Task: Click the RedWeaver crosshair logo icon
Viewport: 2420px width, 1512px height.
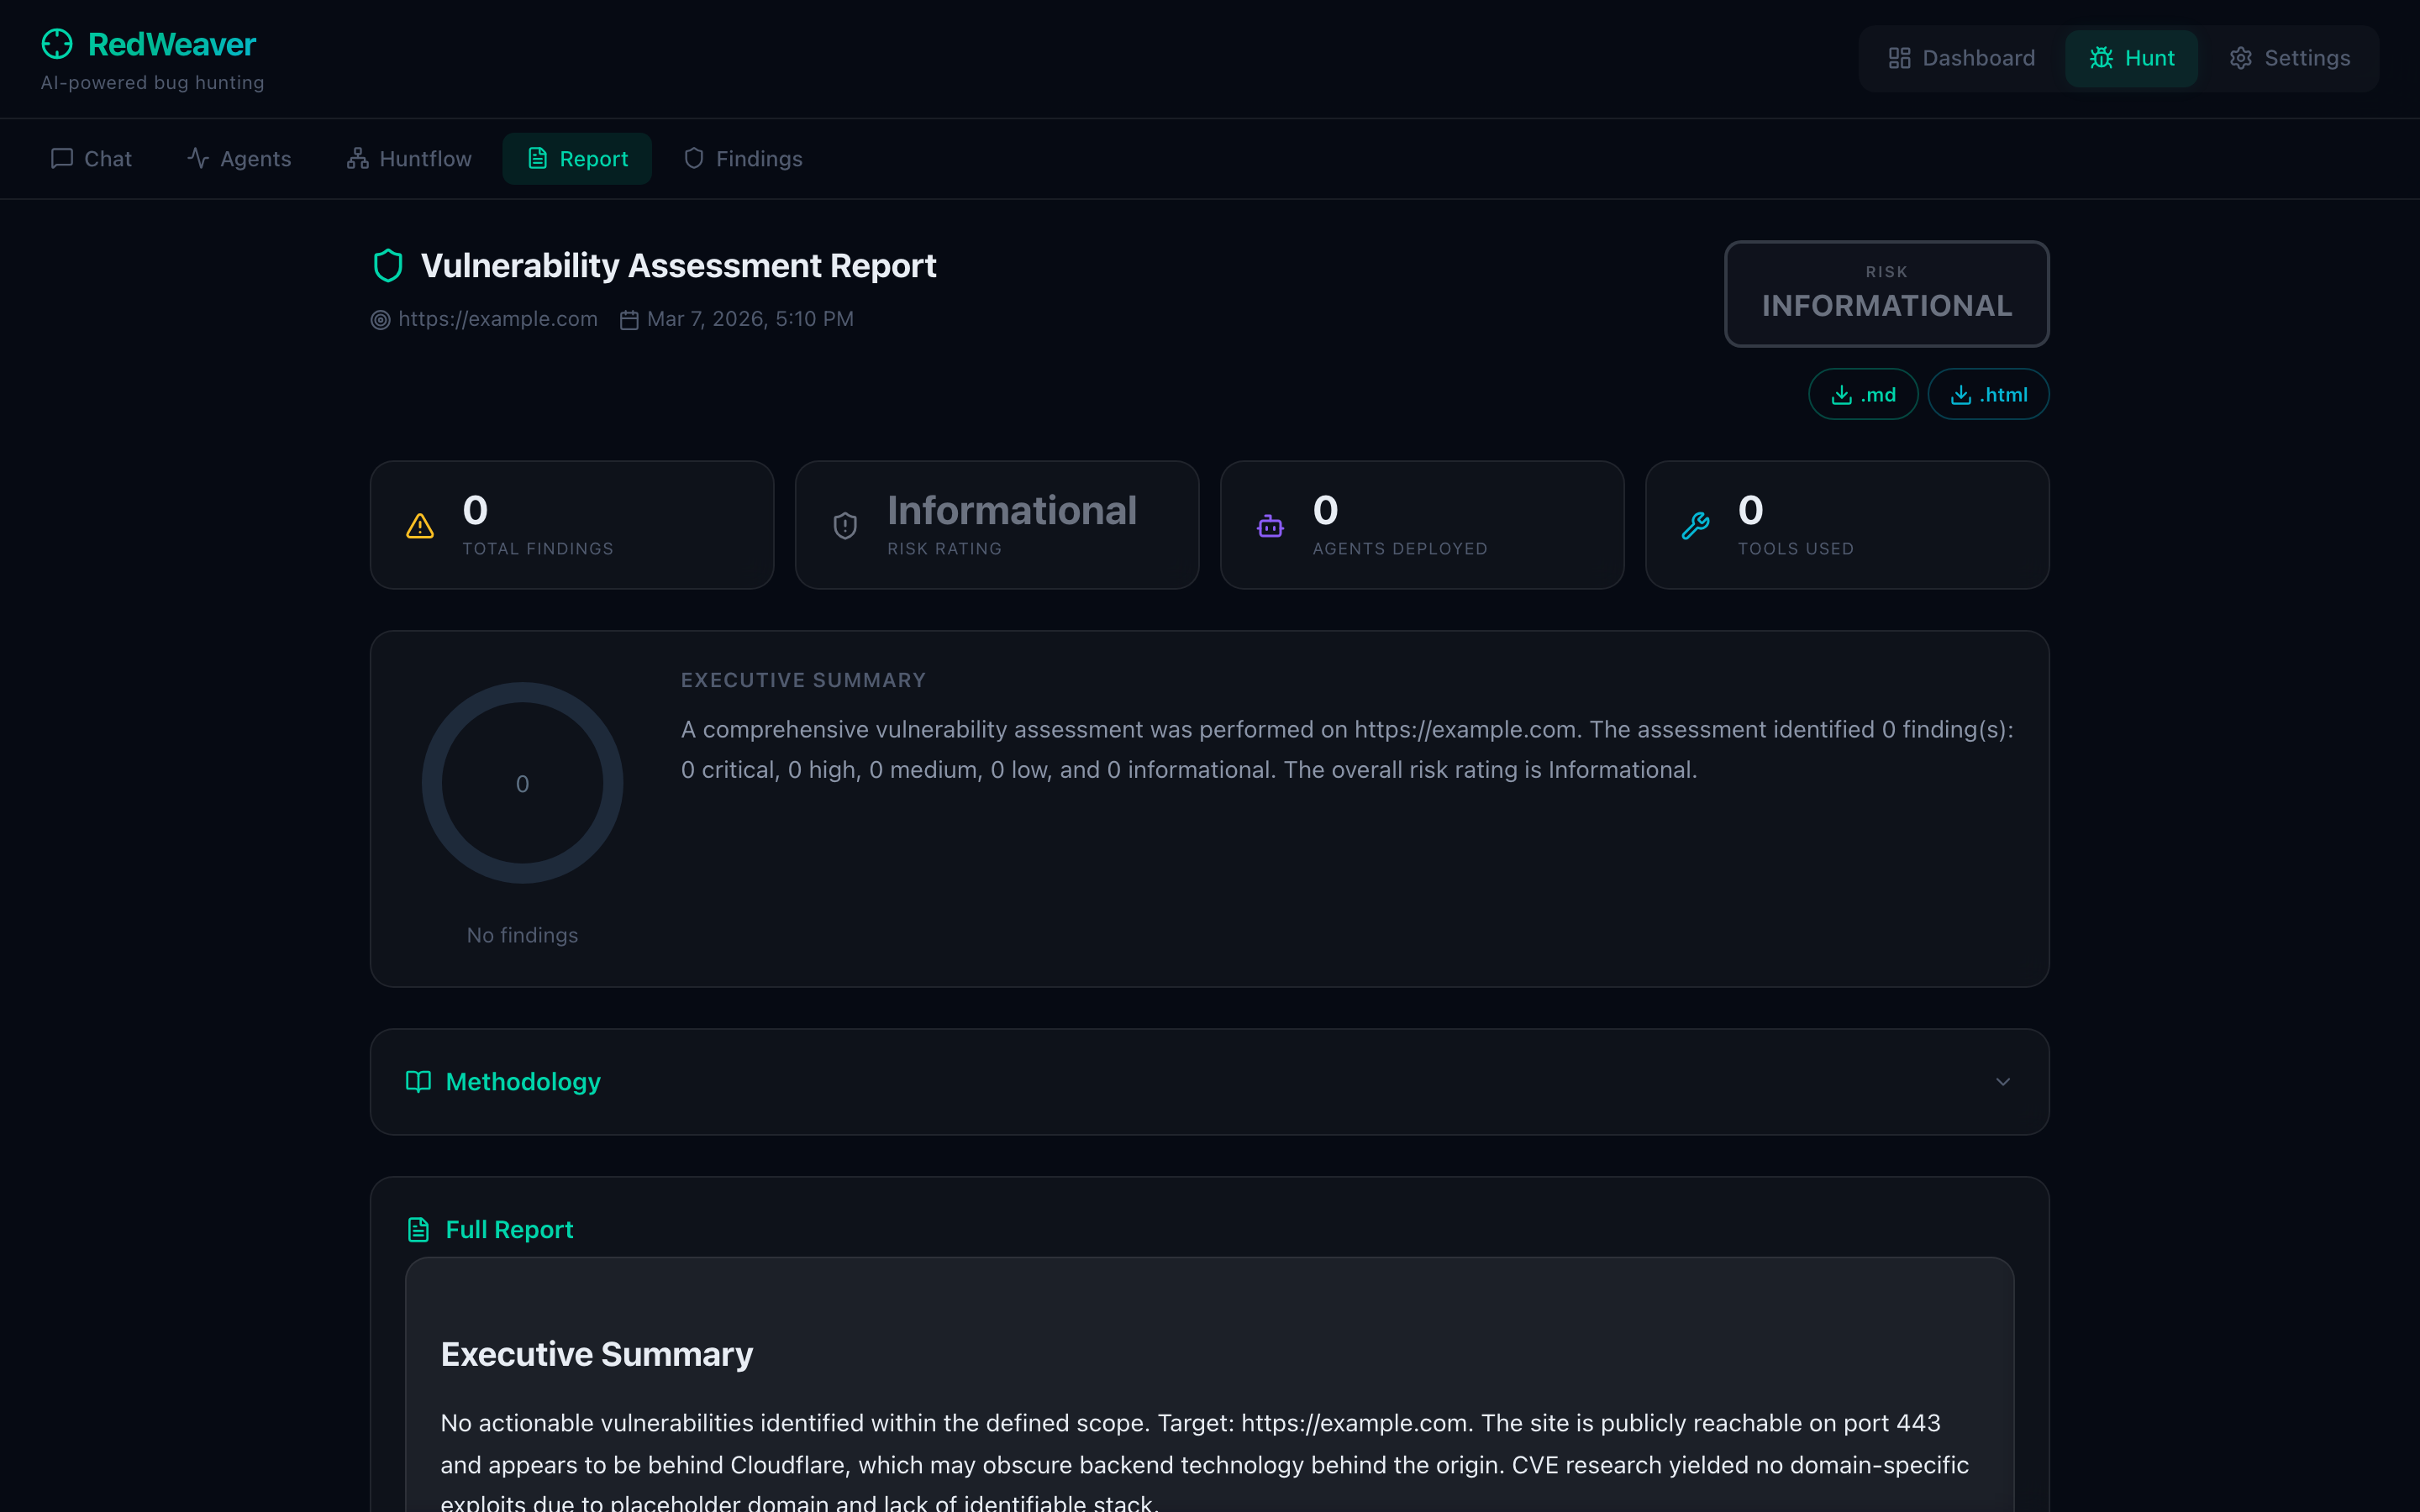Action: 57,44
